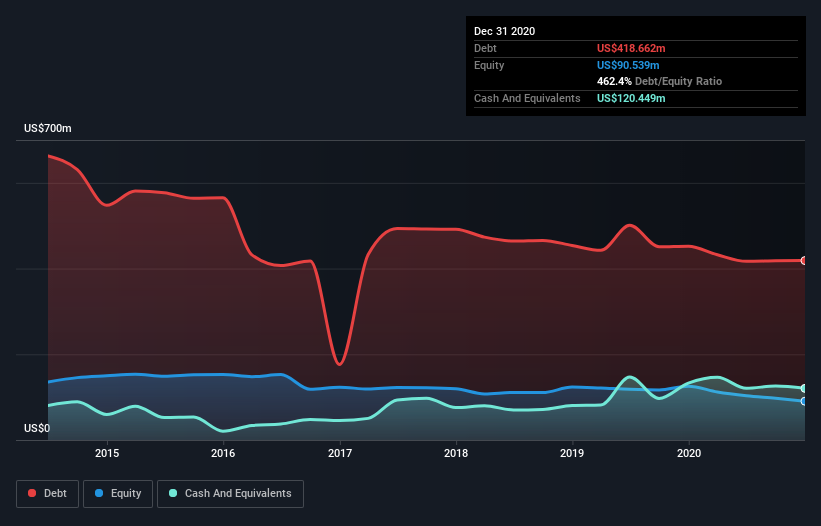Click the teal Cash legend dot
Image resolution: width=821 pixels, height=526 pixels.
point(173,493)
